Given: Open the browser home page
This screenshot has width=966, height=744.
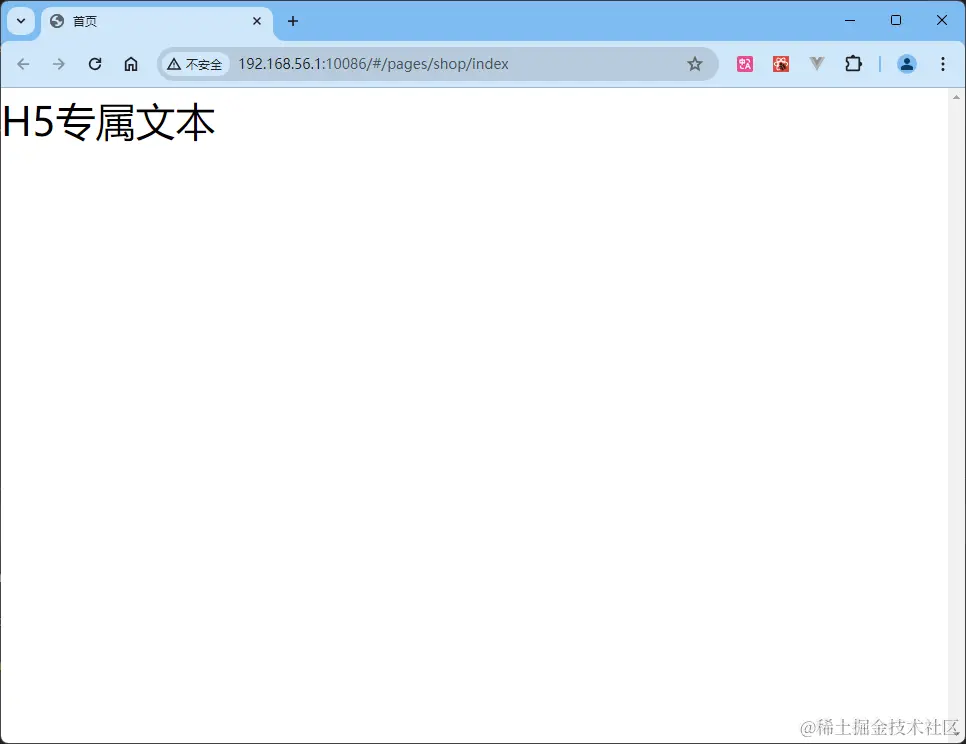Looking at the screenshot, I should 131,63.
